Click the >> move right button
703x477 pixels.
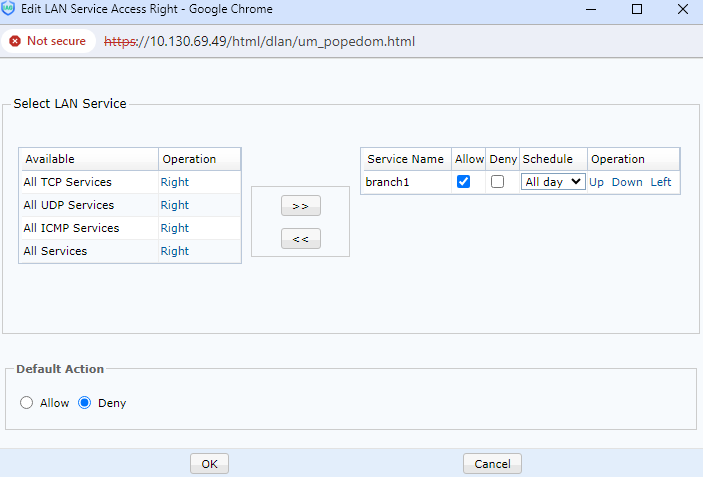pos(300,205)
